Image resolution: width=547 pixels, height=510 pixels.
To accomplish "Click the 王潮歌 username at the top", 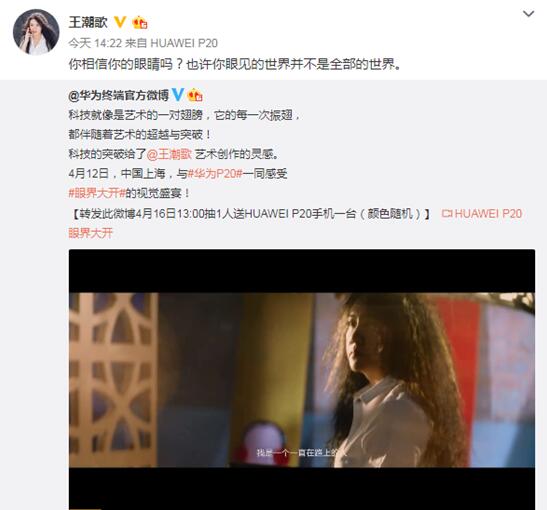I will 88,22.
